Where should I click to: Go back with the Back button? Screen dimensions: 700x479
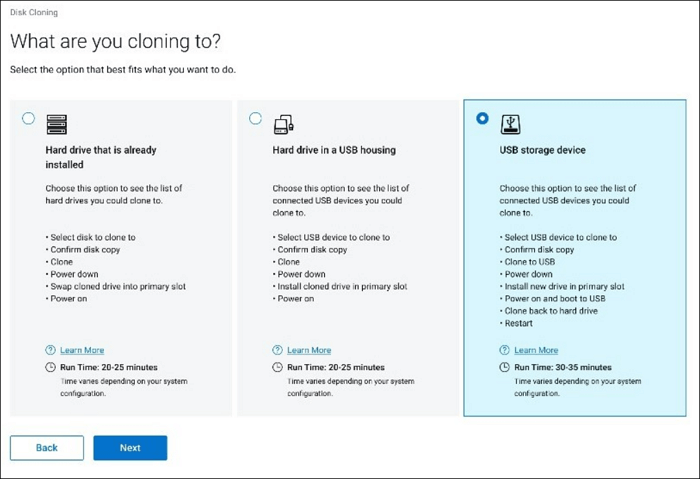47,447
